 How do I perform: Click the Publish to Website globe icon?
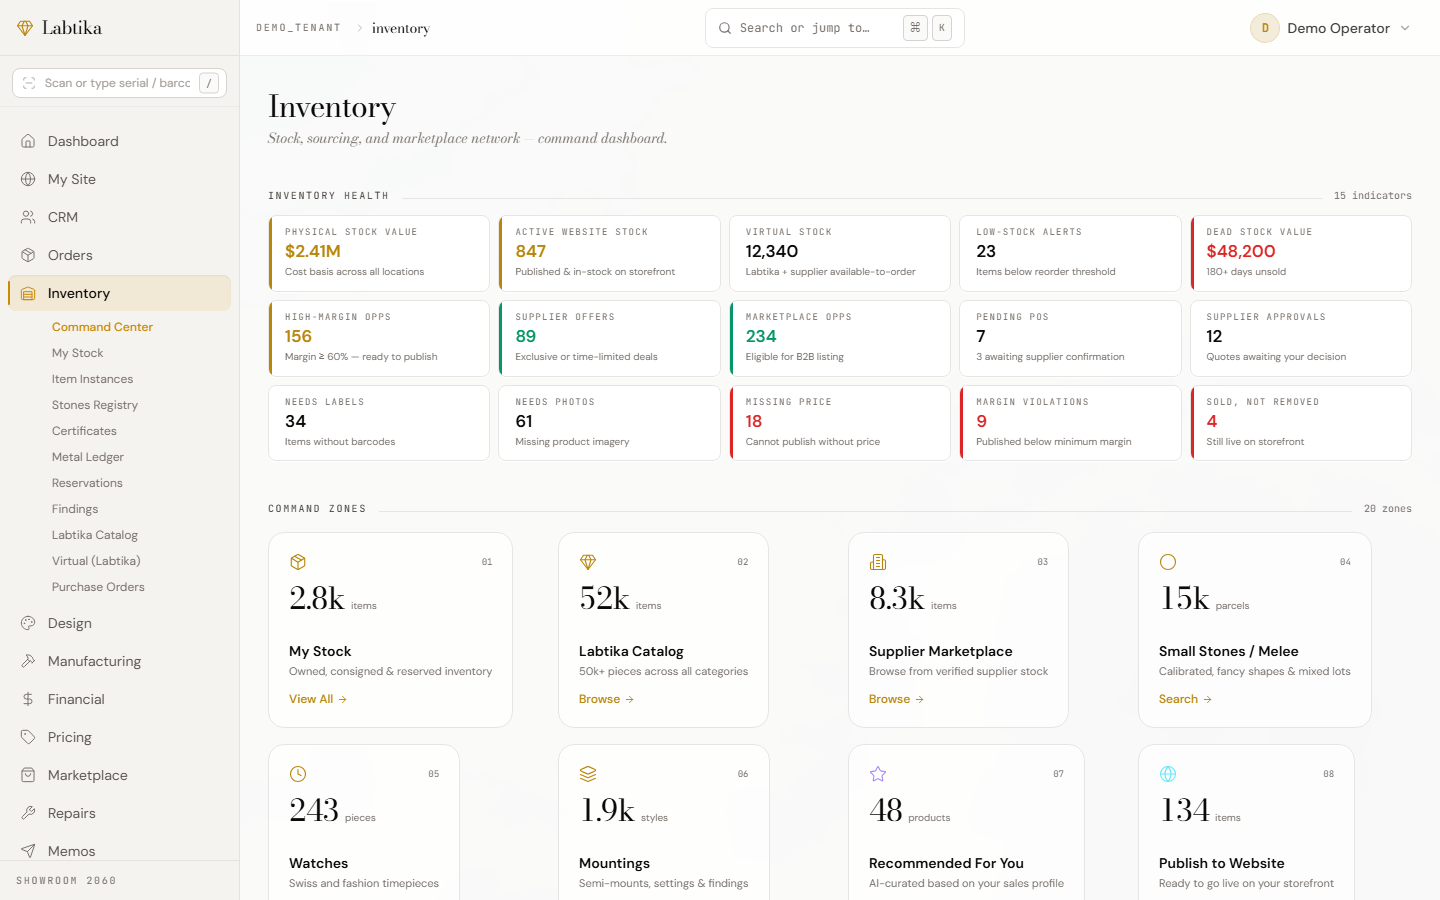(x=1168, y=774)
